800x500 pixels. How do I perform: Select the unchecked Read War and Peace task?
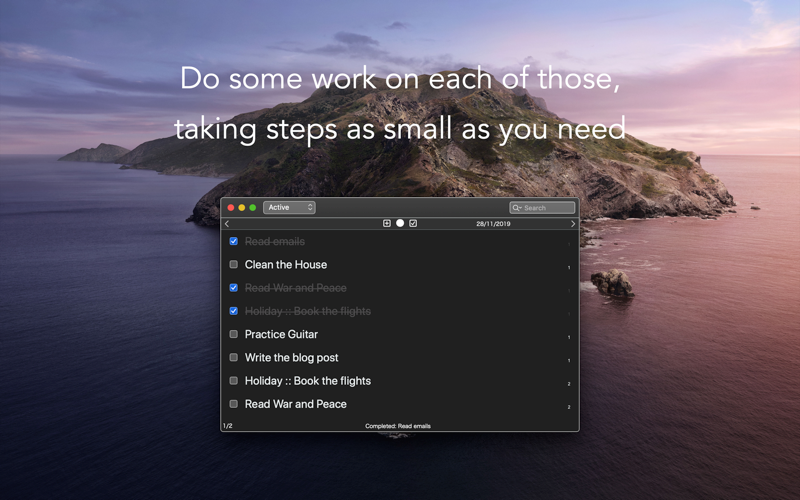(295, 404)
